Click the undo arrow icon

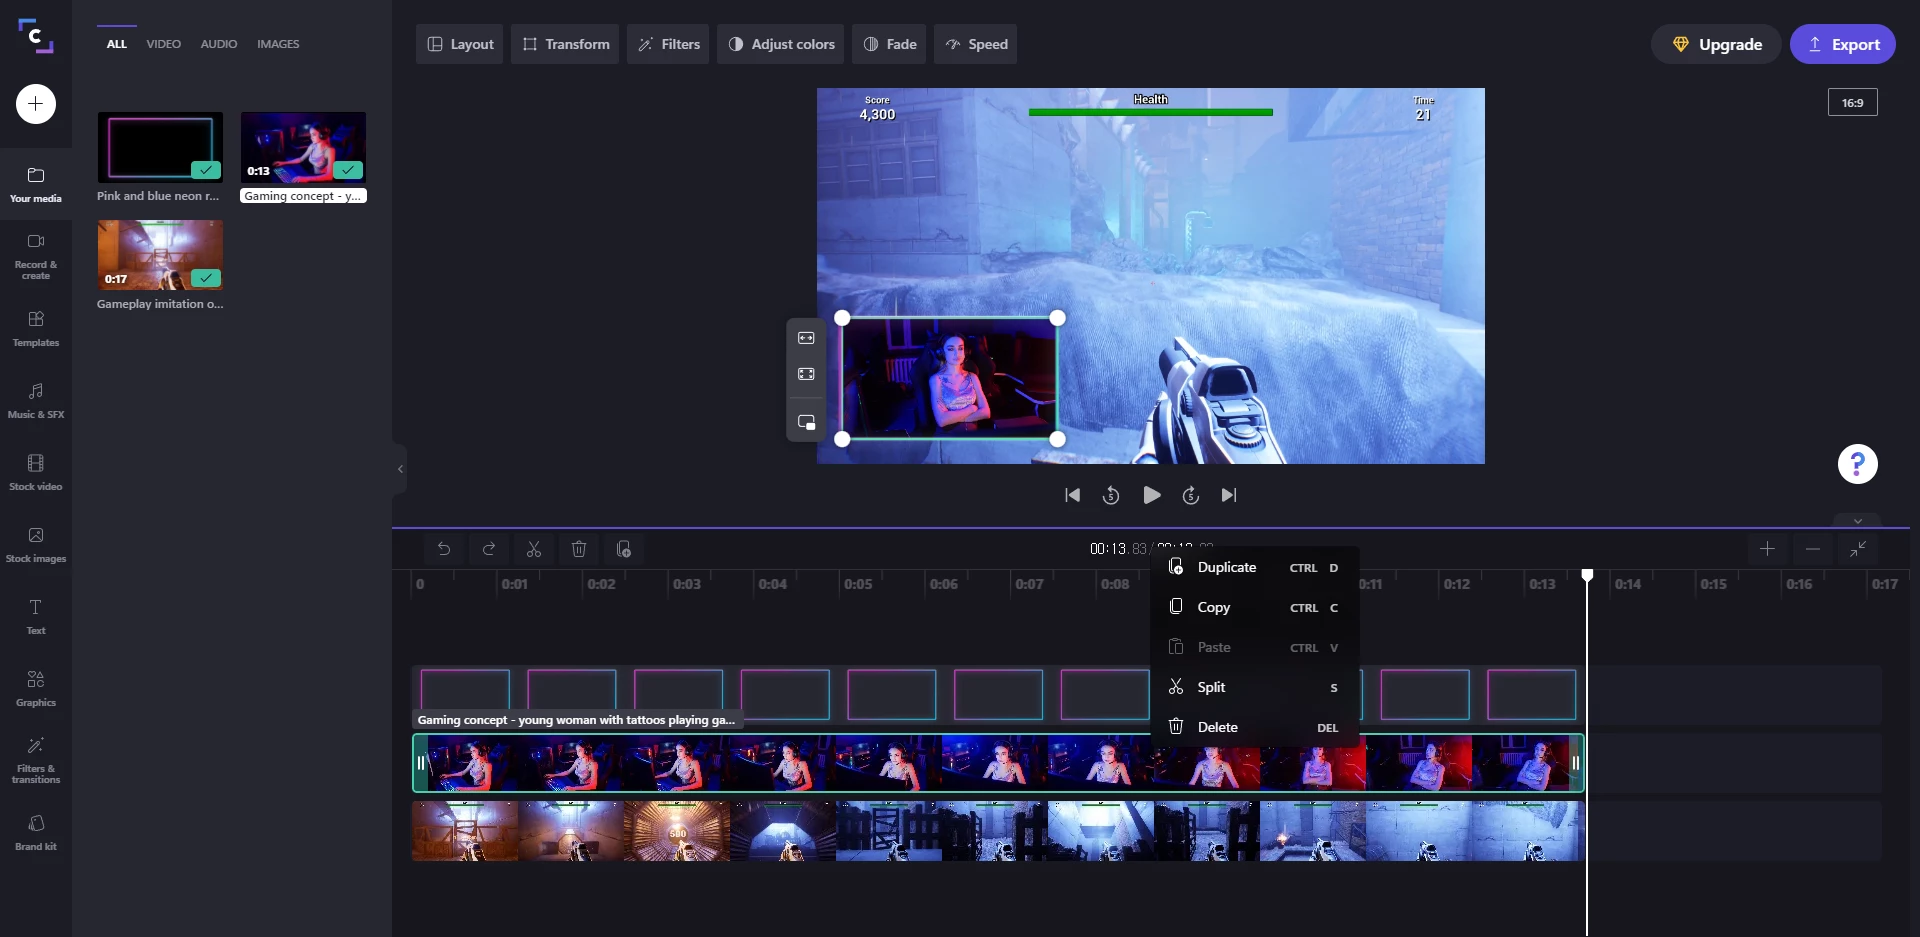tap(444, 549)
